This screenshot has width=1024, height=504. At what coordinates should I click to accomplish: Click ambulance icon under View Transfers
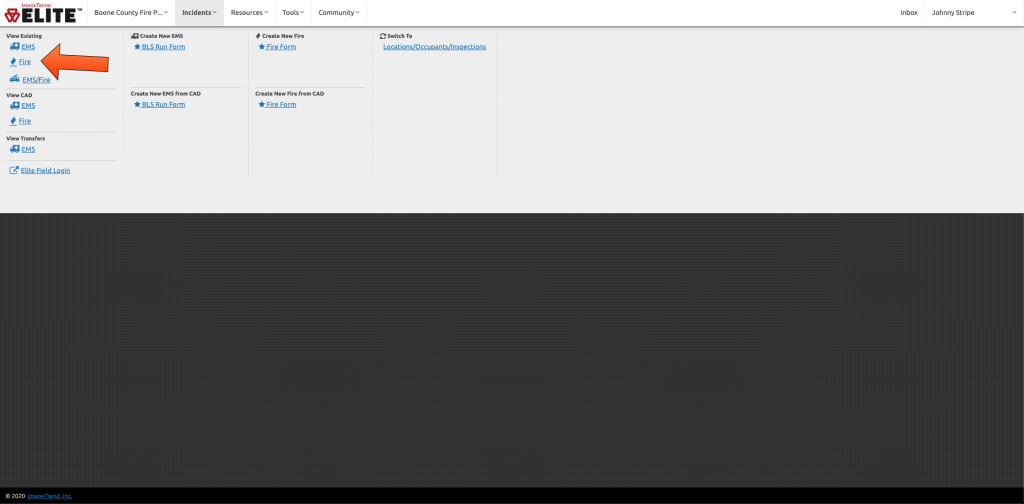tap(15, 149)
